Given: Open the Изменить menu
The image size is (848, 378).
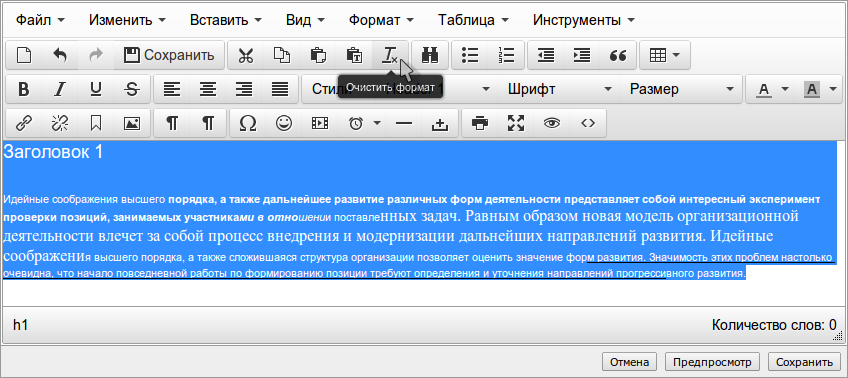Looking at the screenshot, I should [128, 21].
